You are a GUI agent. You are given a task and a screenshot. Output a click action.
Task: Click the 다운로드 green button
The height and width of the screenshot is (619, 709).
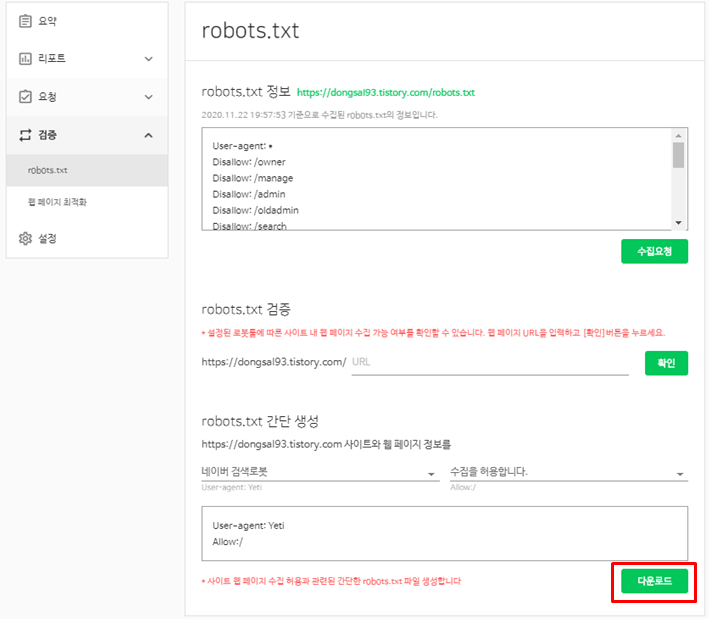click(x=654, y=581)
